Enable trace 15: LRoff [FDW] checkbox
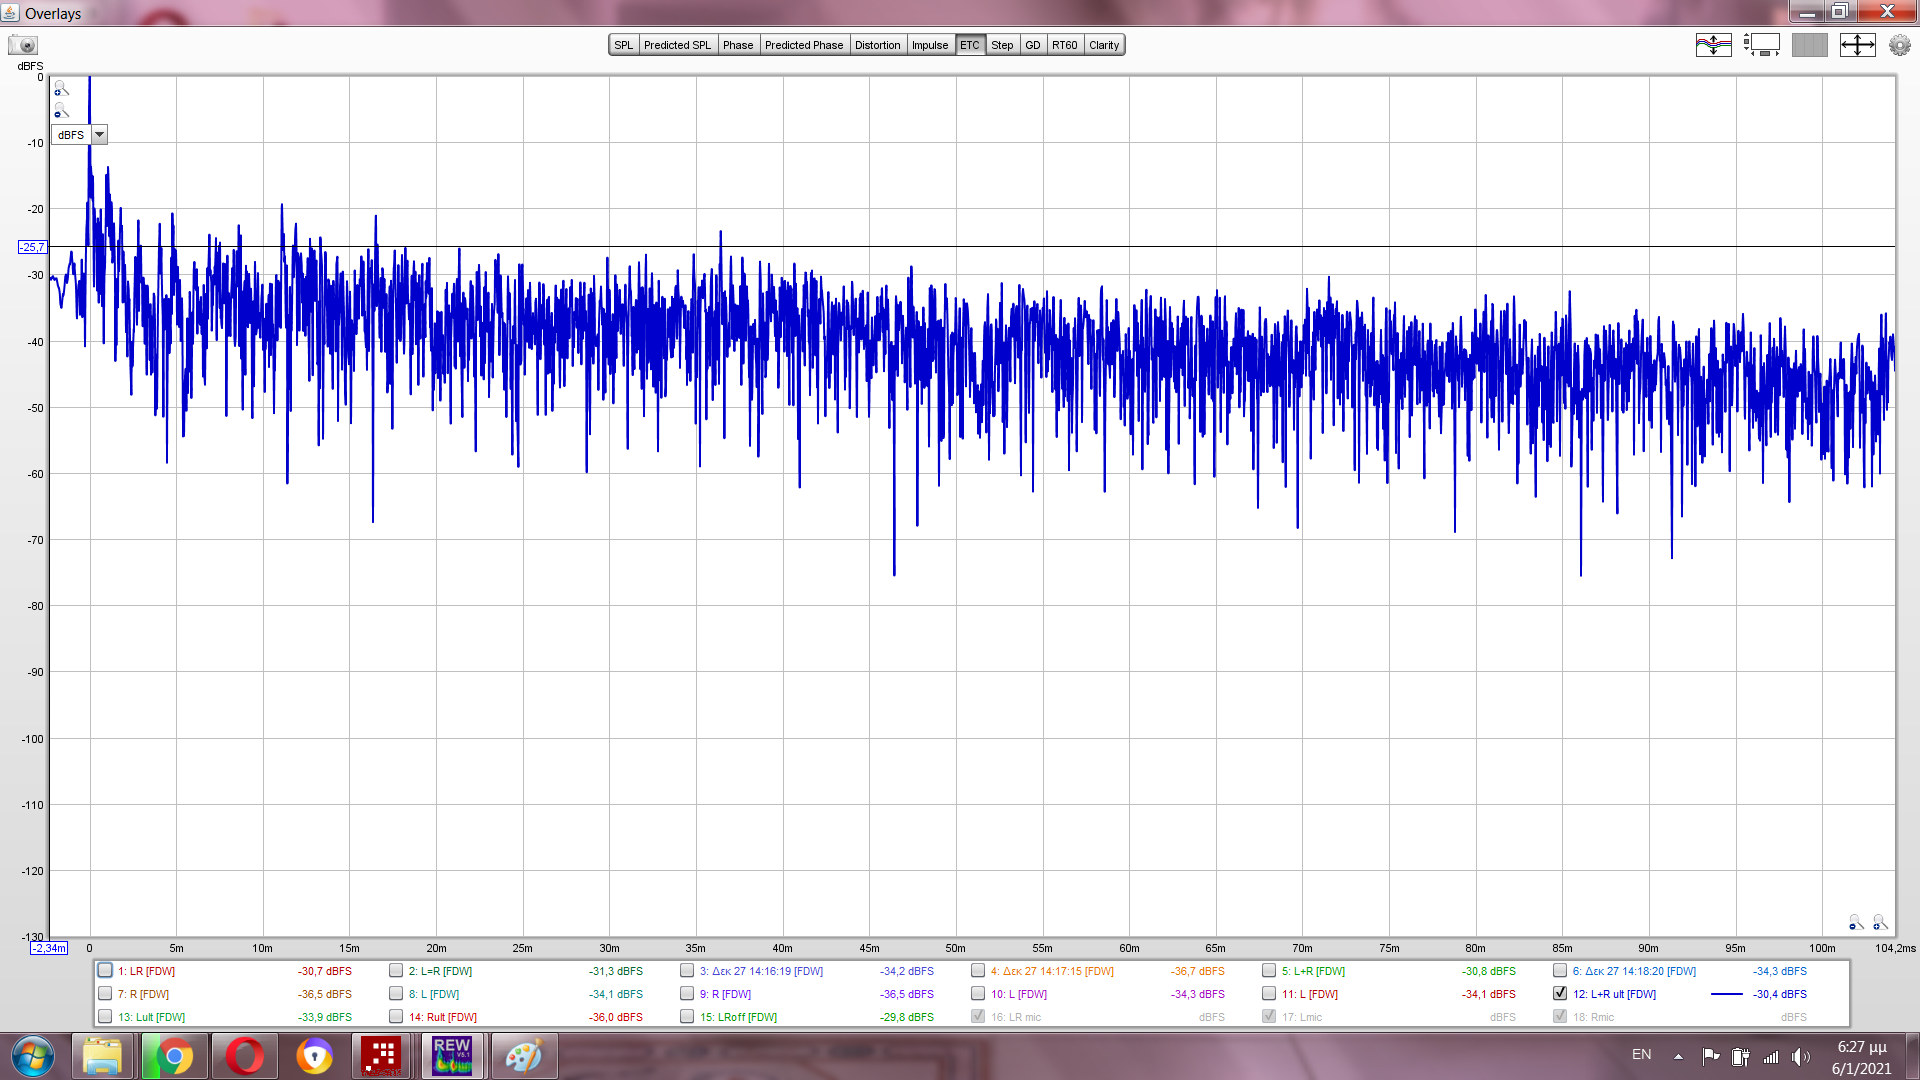The width and height of the screenshot is (1920, 1080). pyautogui.click(x=687, y=1017)
